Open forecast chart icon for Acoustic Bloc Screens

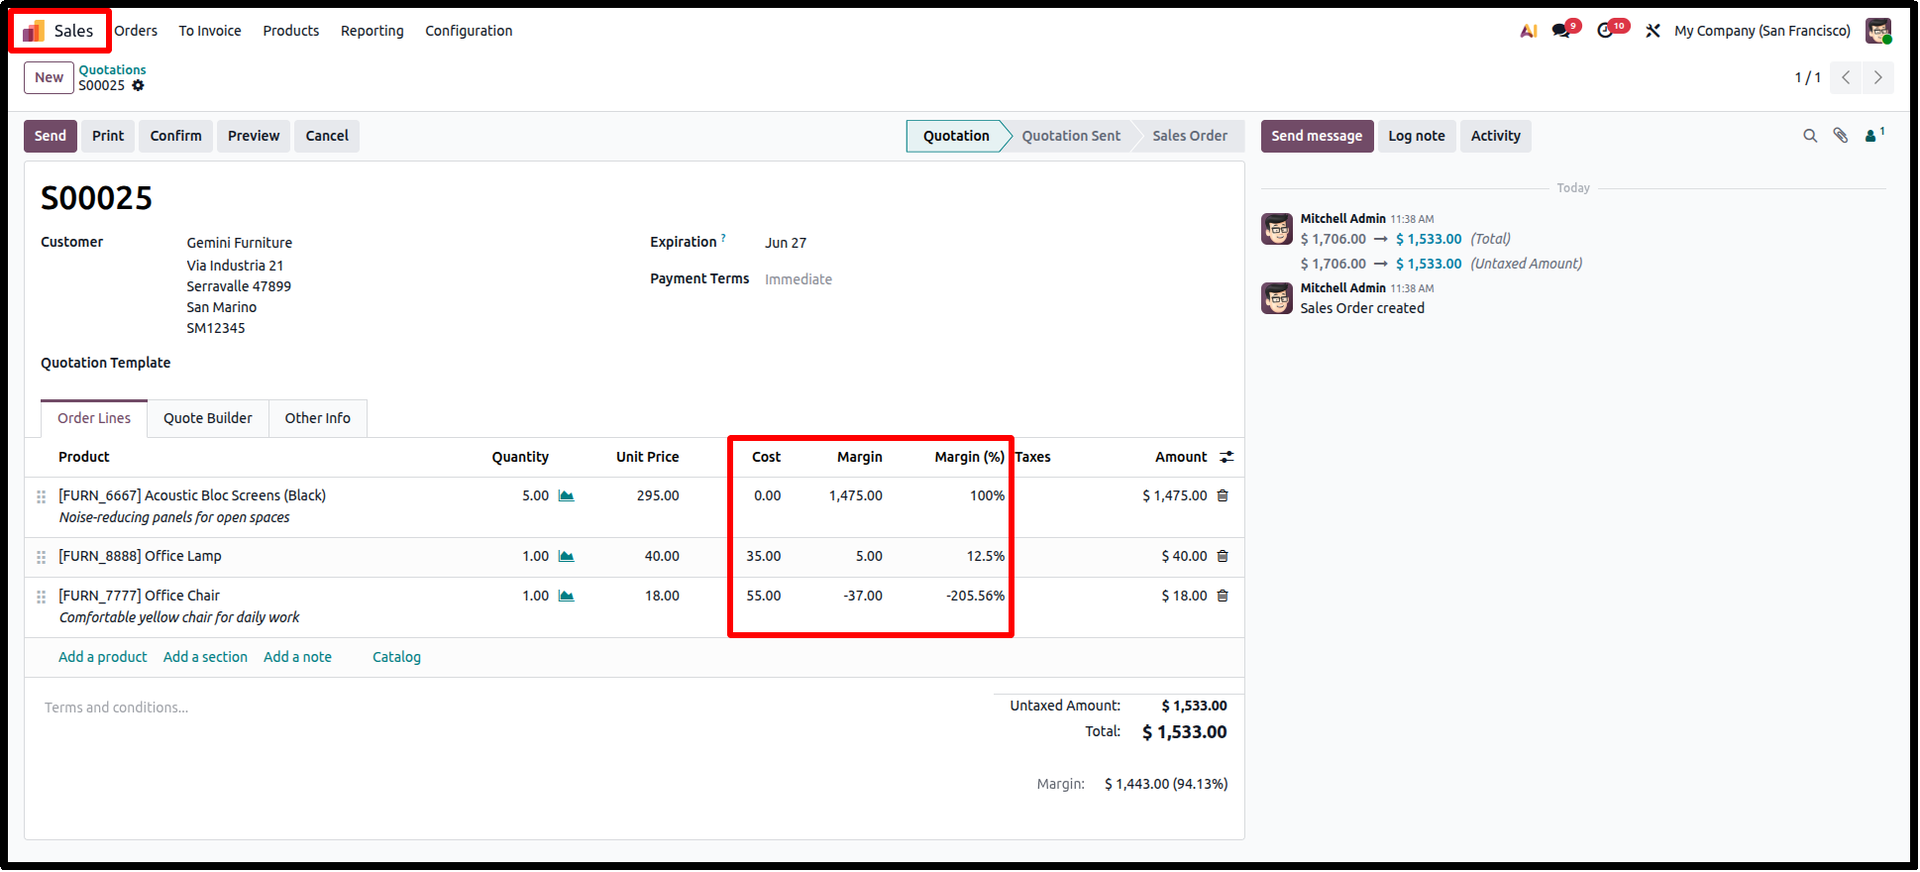pyautogui.click(x=566, y=496)
